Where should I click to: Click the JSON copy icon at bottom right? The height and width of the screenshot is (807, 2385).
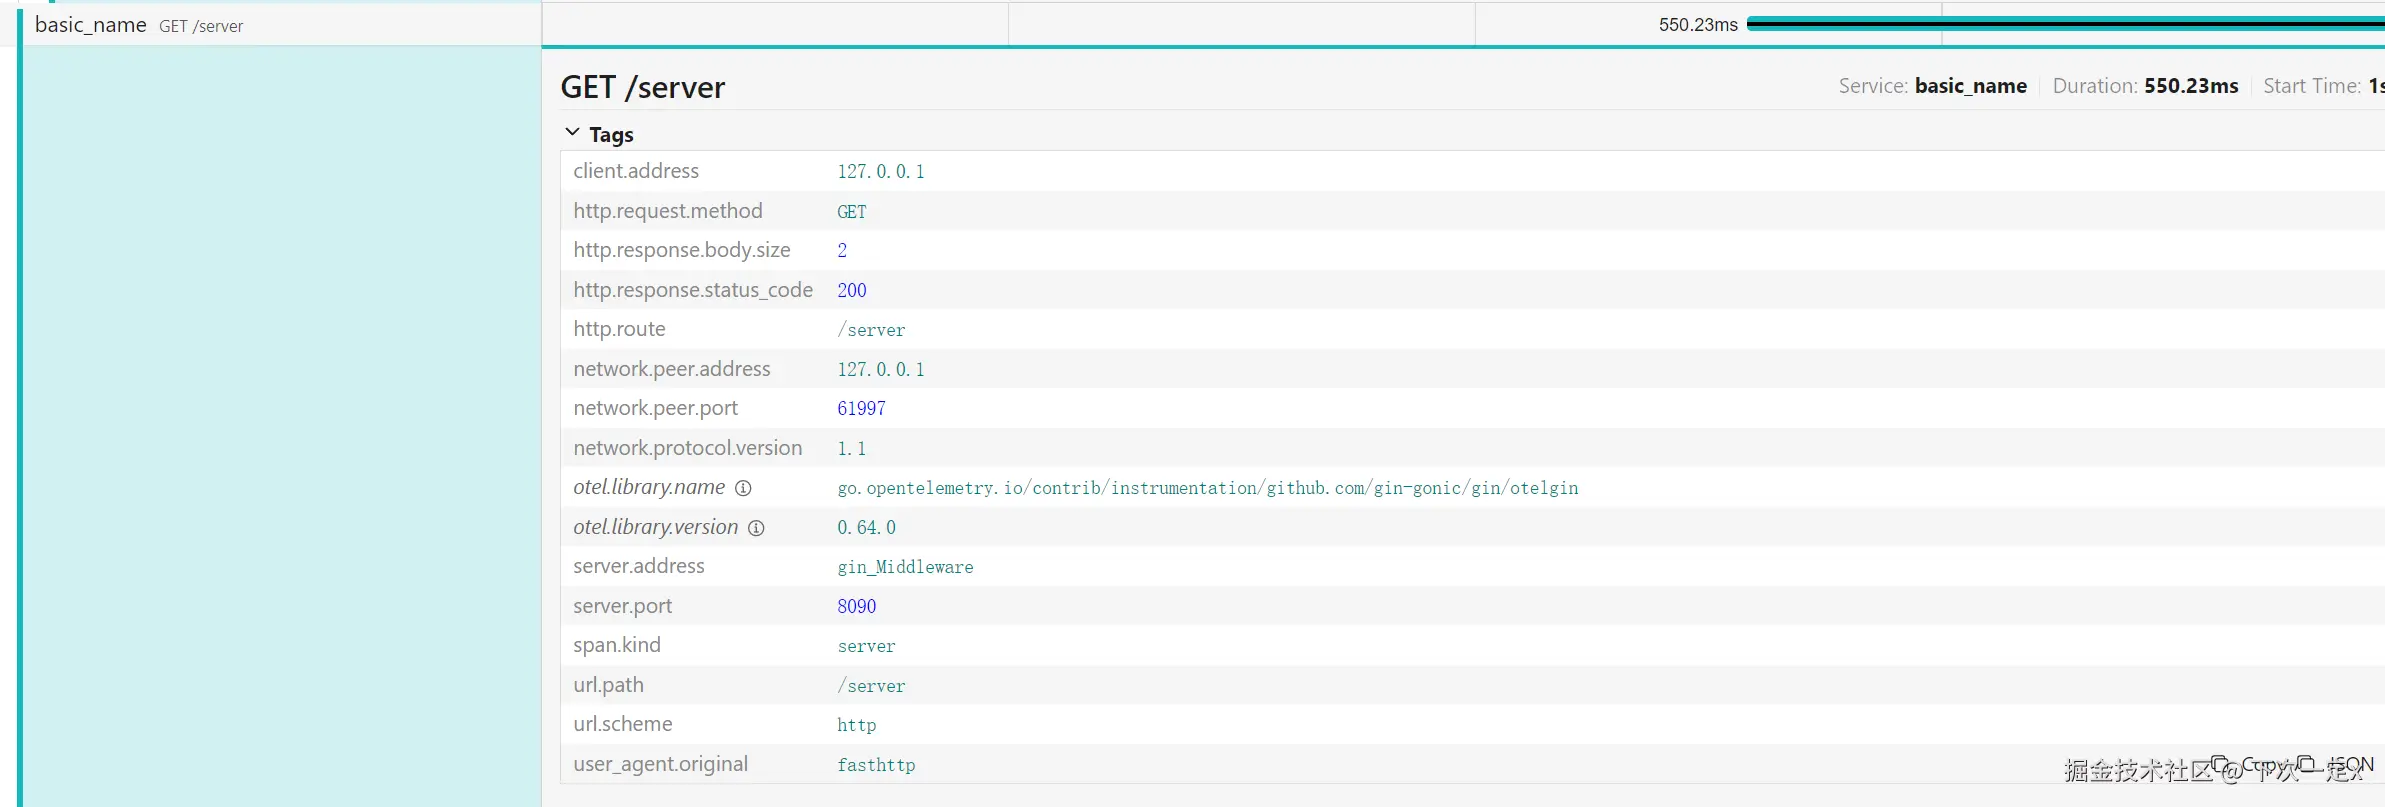(x=2306, y=765)
